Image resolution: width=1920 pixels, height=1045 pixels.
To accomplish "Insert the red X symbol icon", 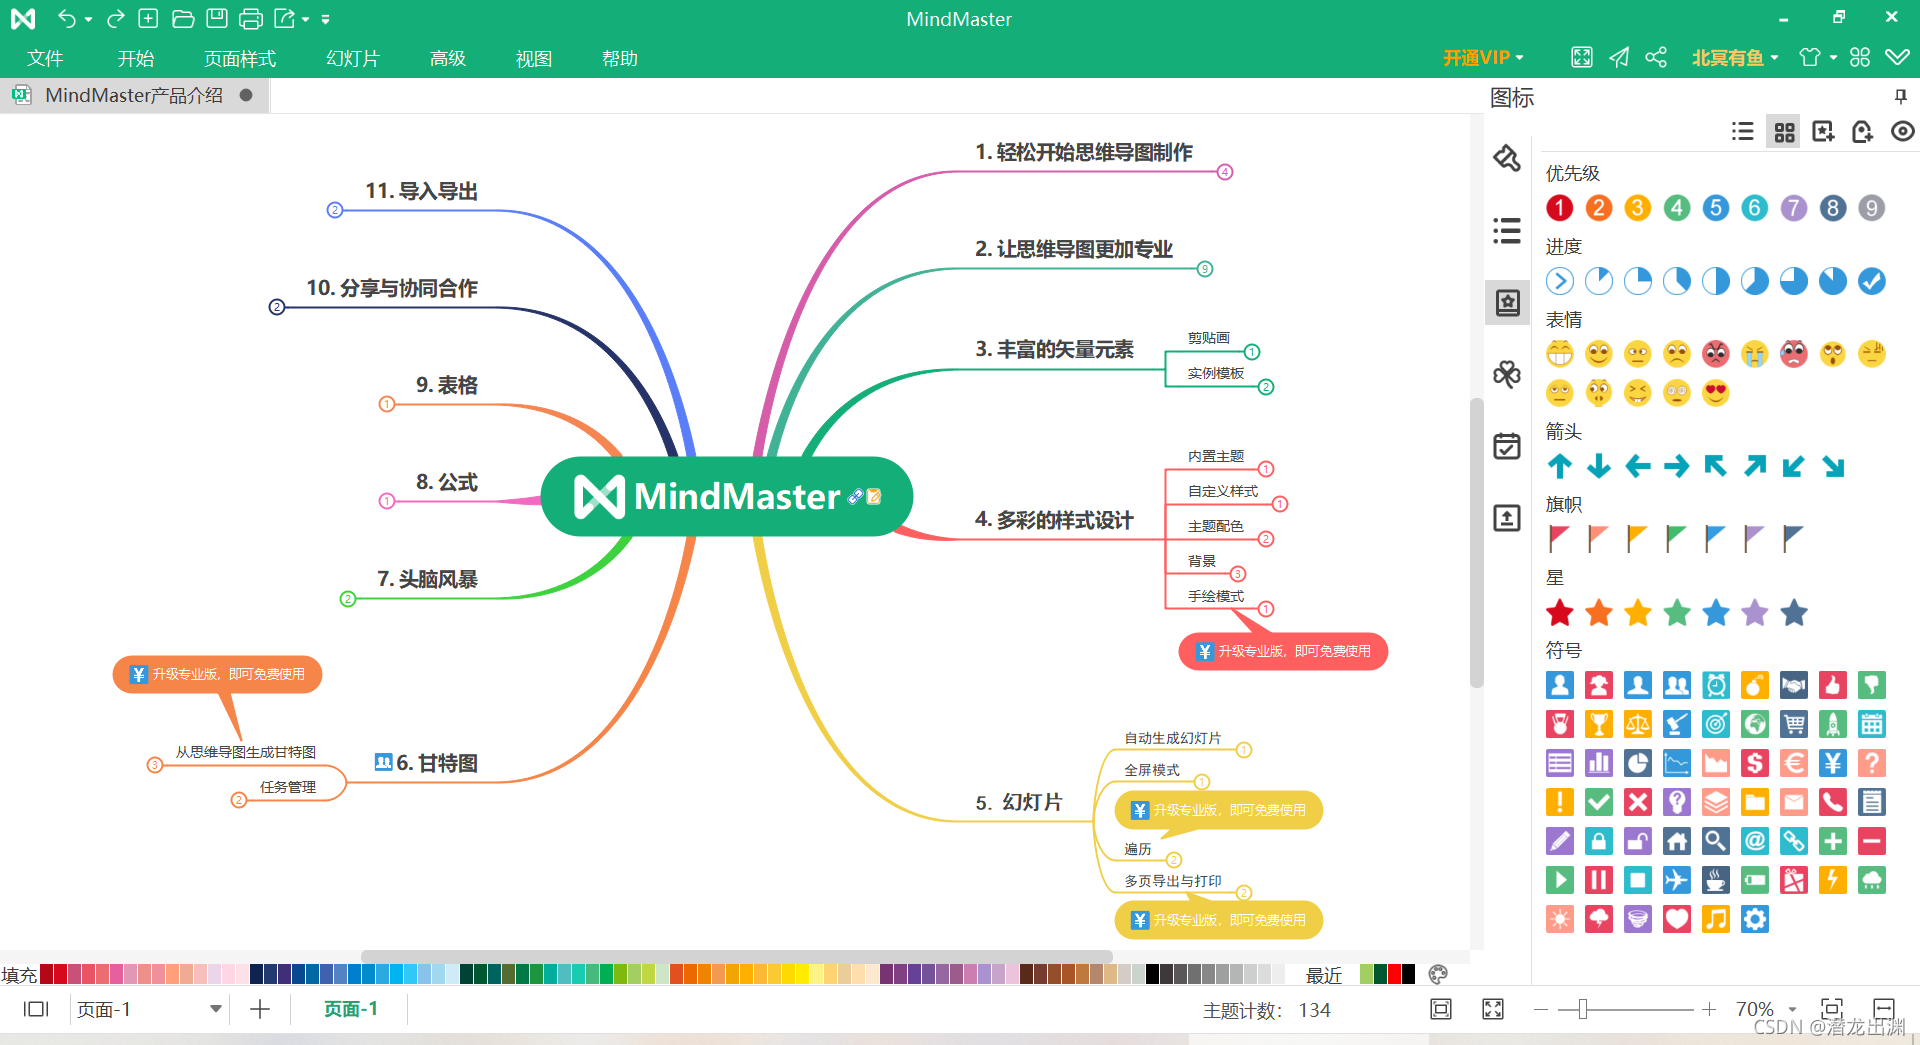I will [1637, 802].
